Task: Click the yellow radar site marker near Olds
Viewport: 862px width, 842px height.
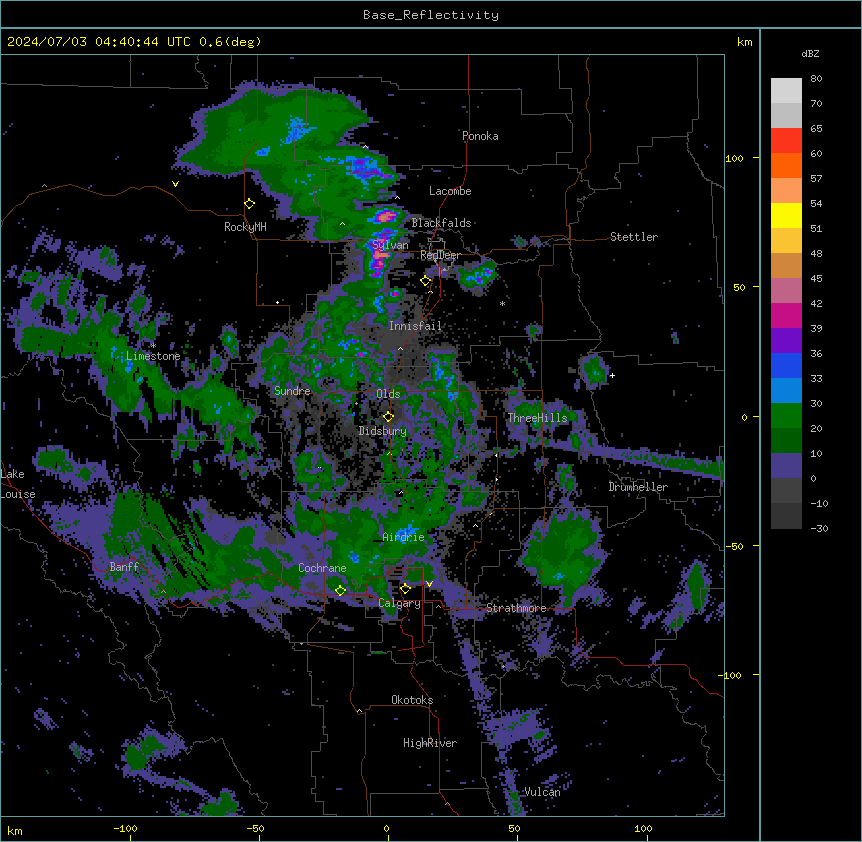Action: click(x=388, y=416)
